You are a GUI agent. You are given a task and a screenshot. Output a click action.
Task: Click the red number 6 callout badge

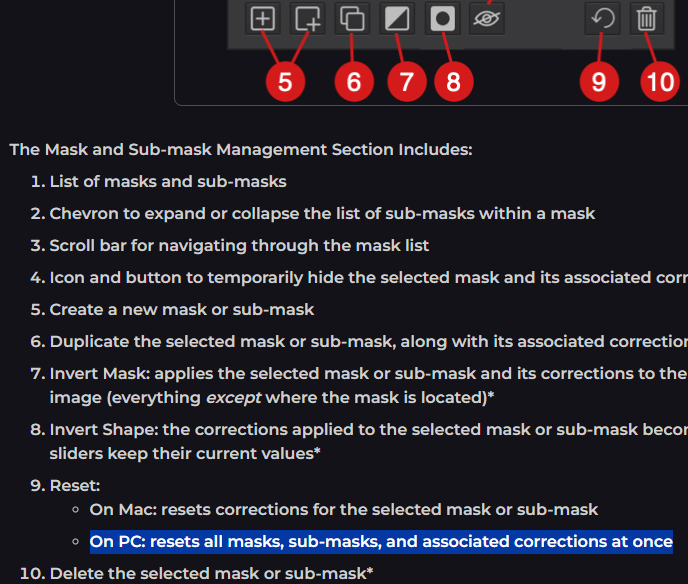(353, 80)
